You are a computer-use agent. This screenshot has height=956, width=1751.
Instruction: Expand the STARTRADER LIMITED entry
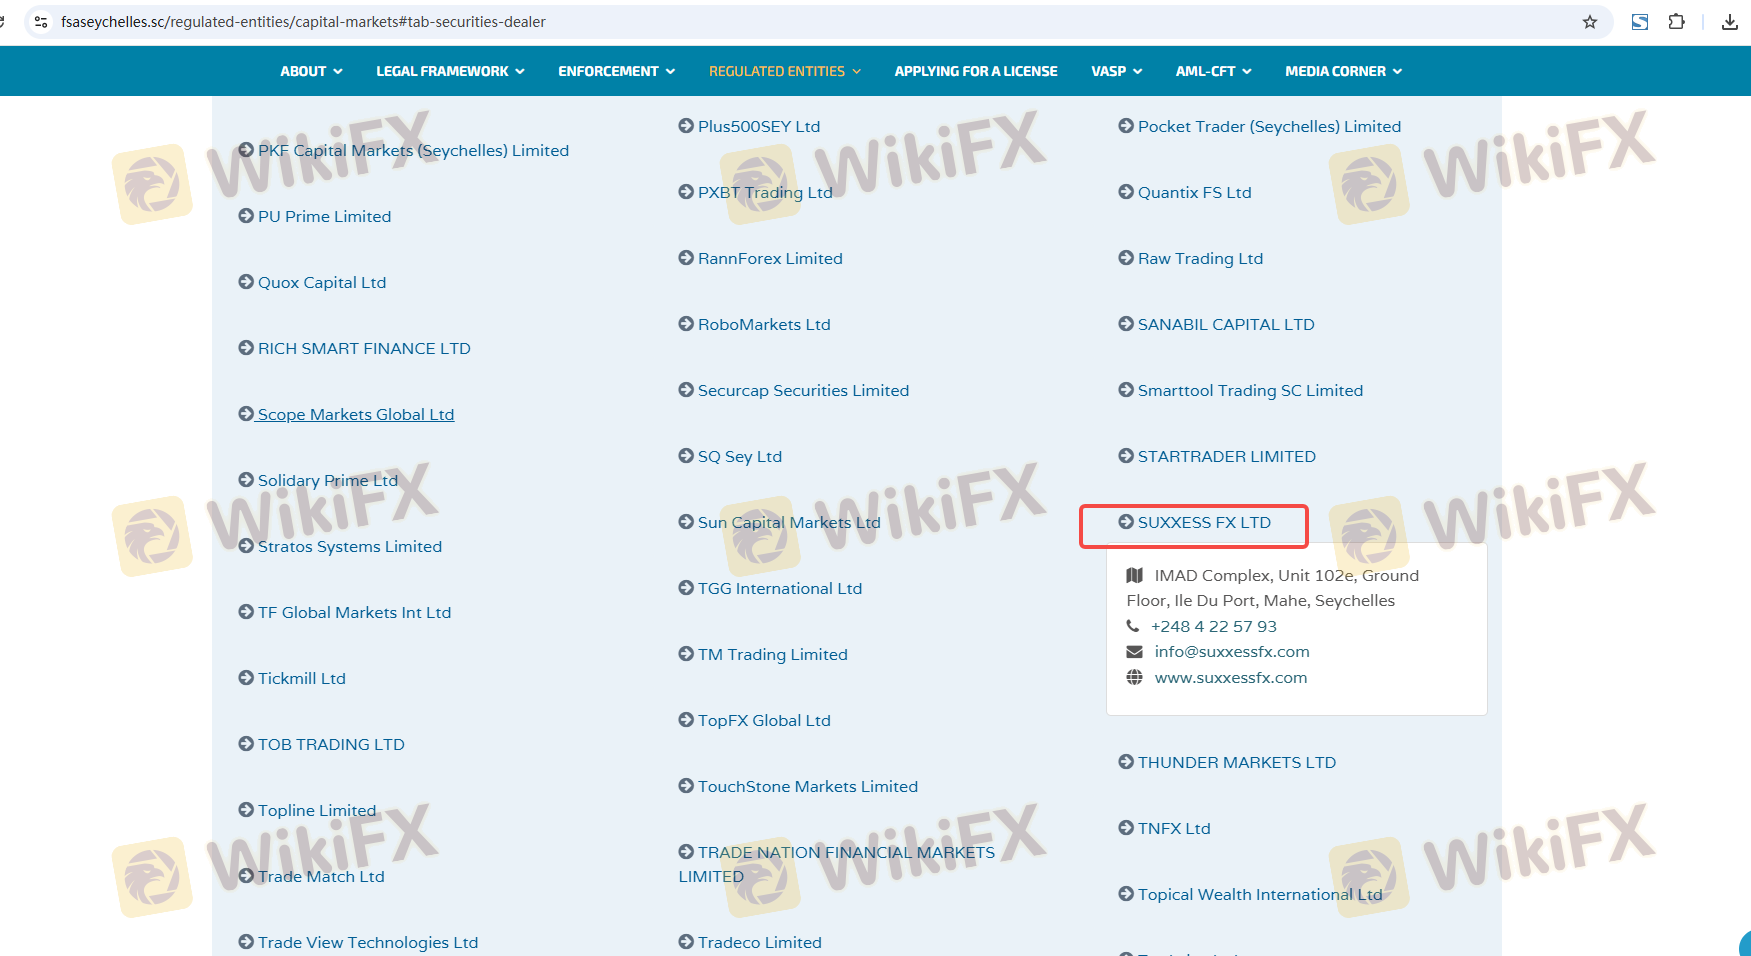[x=1226, y=456]
